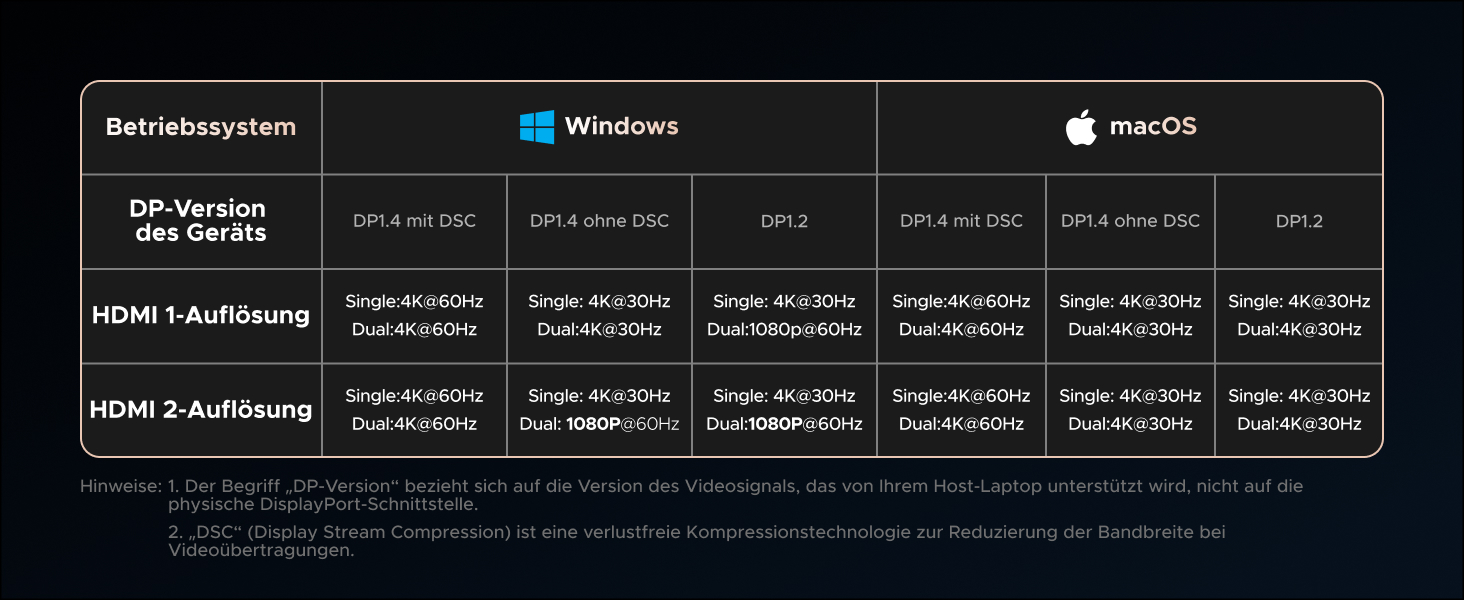Click the Windows column heading text

(x=621, y=127)
